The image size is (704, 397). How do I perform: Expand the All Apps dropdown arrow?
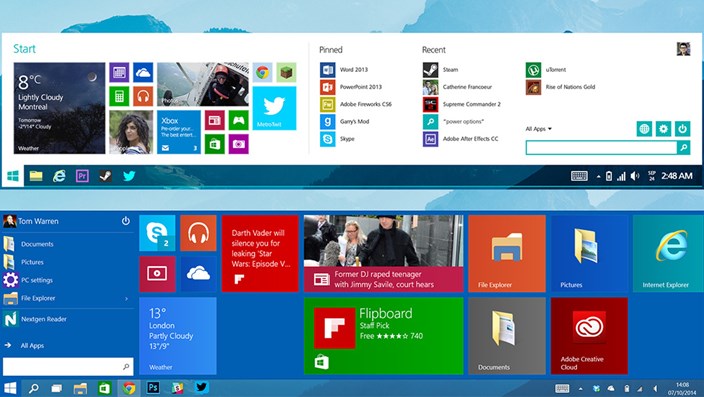point(550,129)
